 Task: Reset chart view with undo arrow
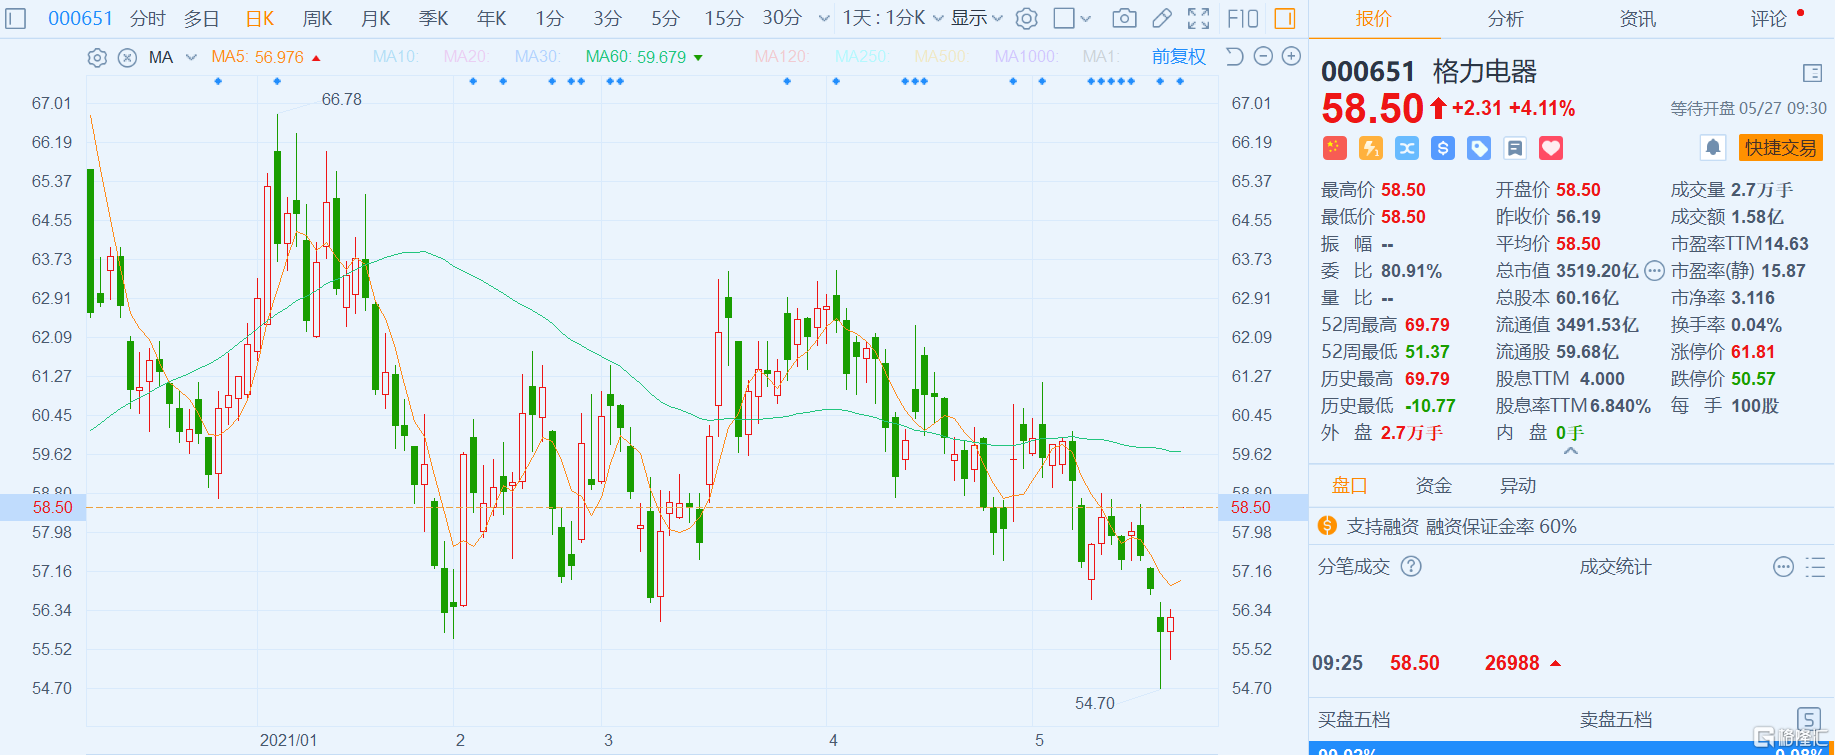pyautogui.click(x=1235, y=57)
